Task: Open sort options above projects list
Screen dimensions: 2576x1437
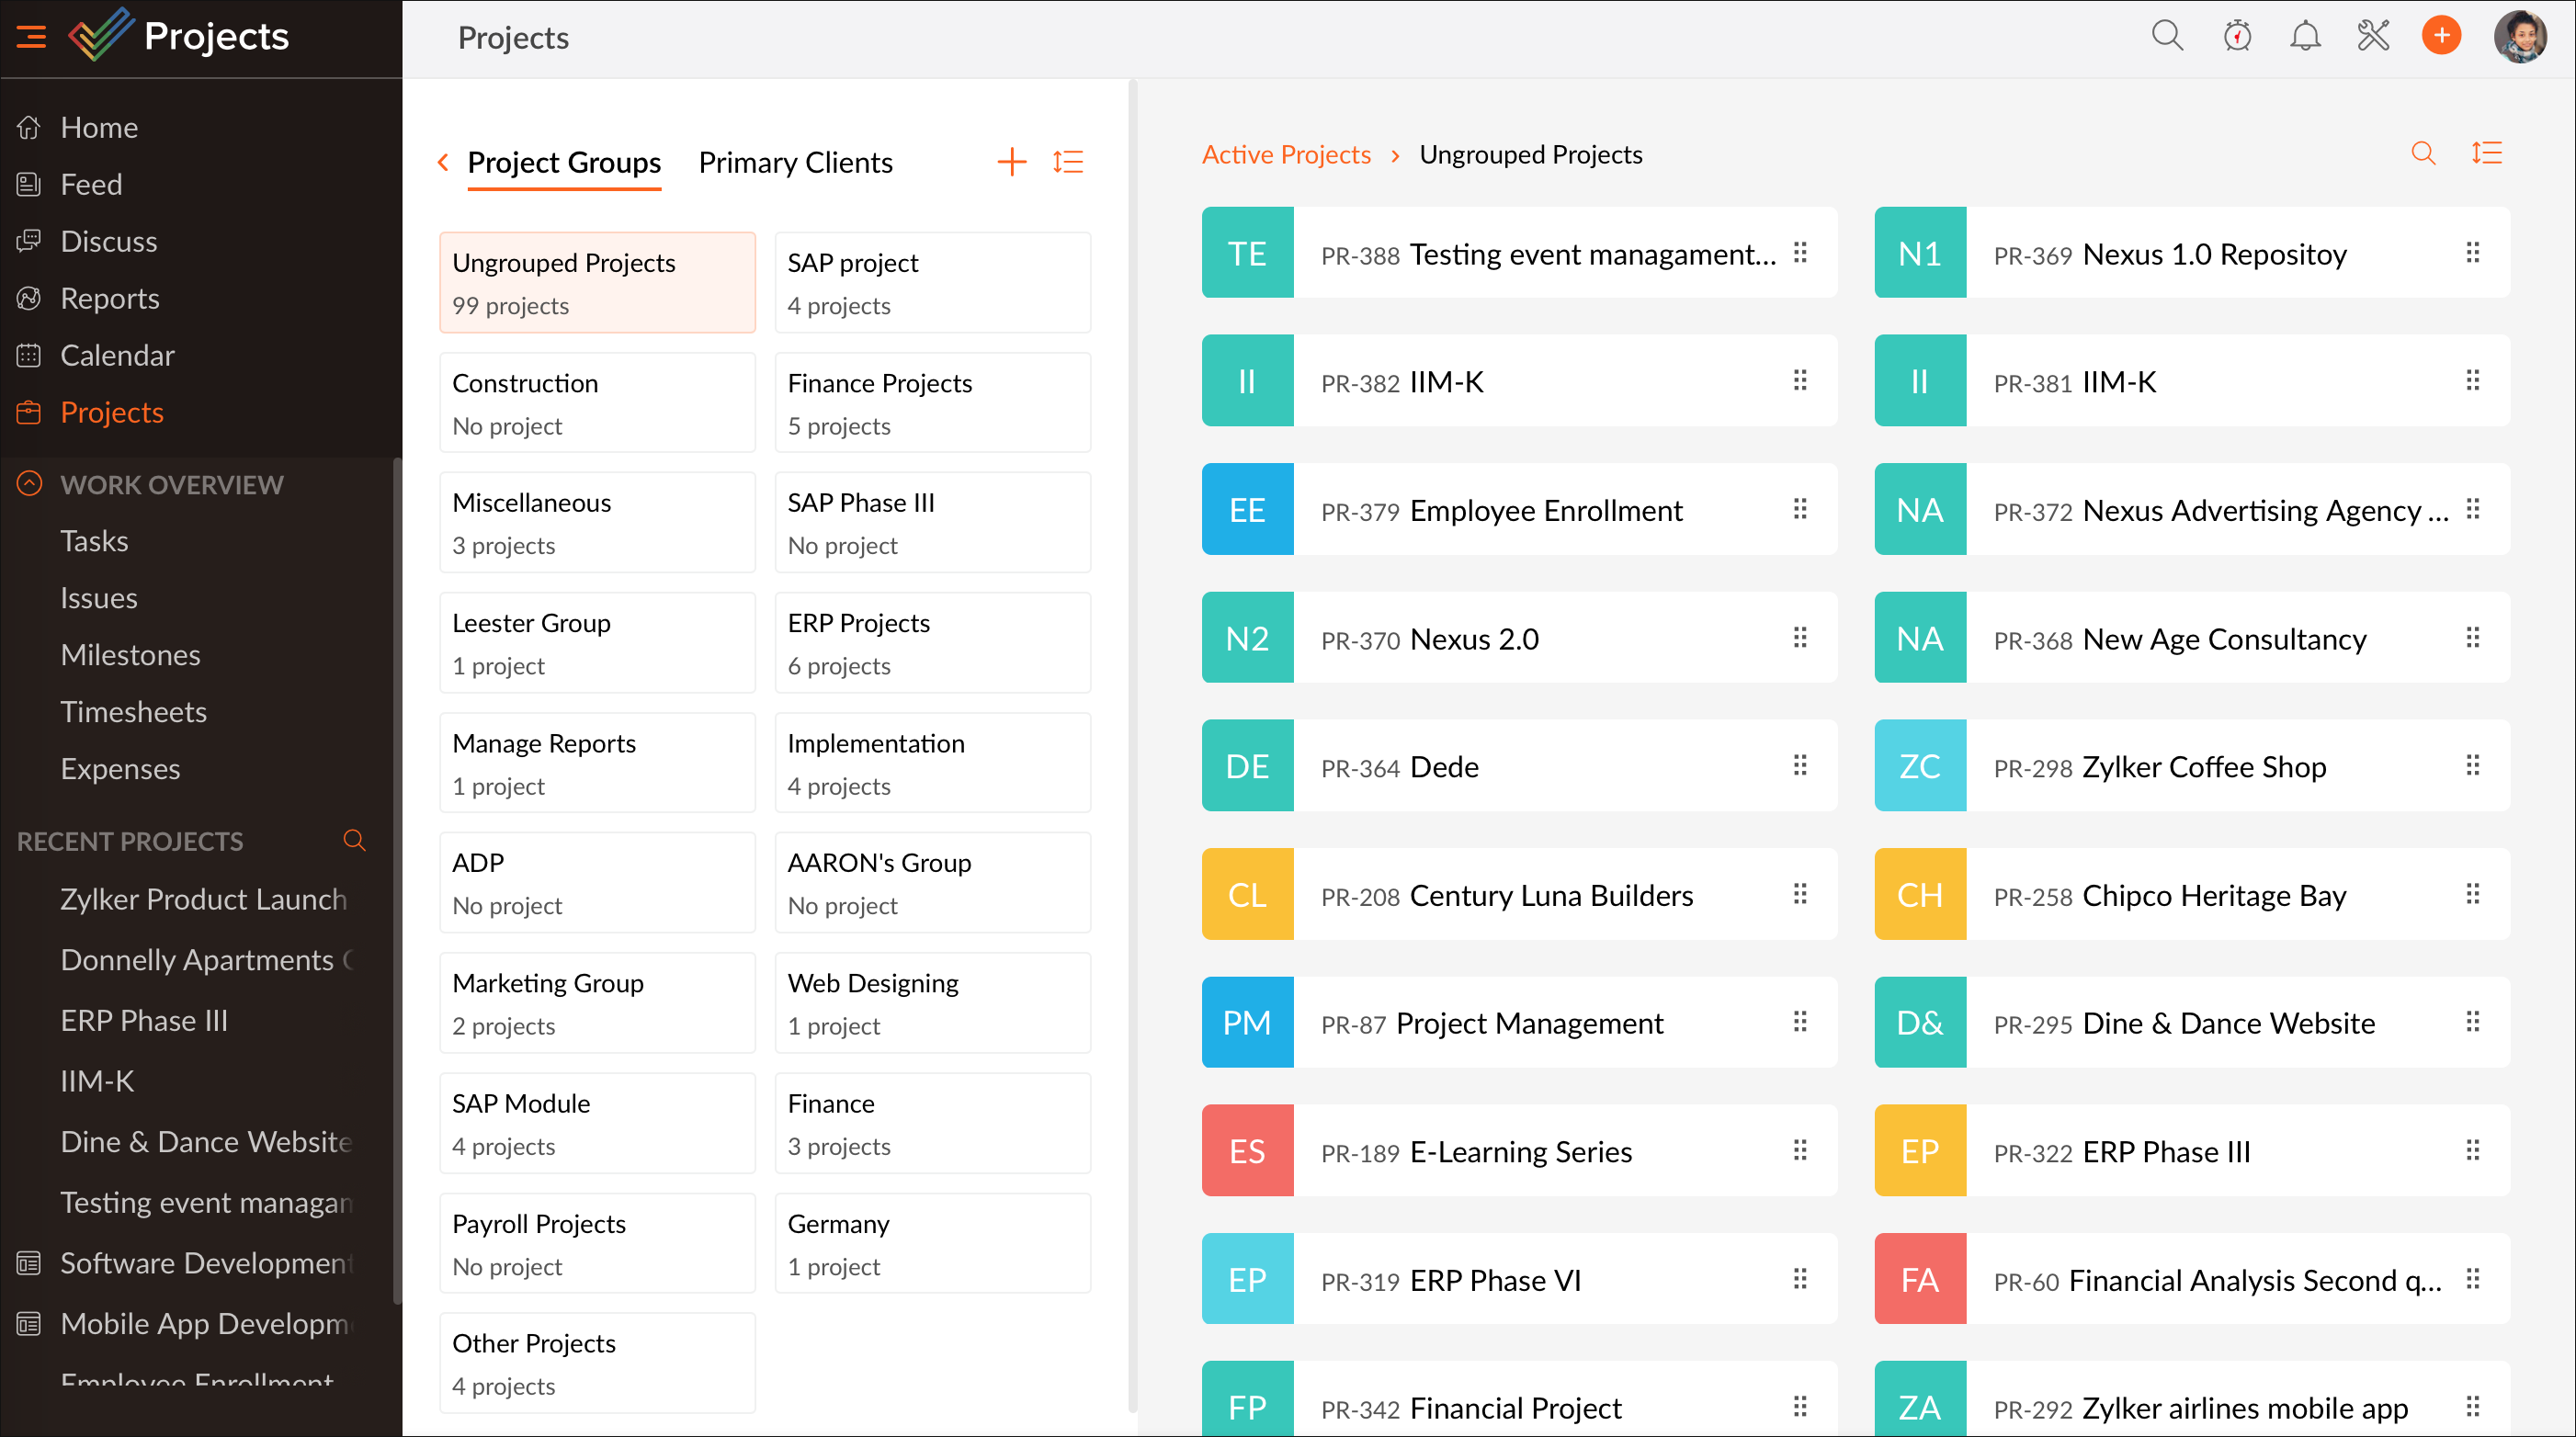Action: (2486, 154)
